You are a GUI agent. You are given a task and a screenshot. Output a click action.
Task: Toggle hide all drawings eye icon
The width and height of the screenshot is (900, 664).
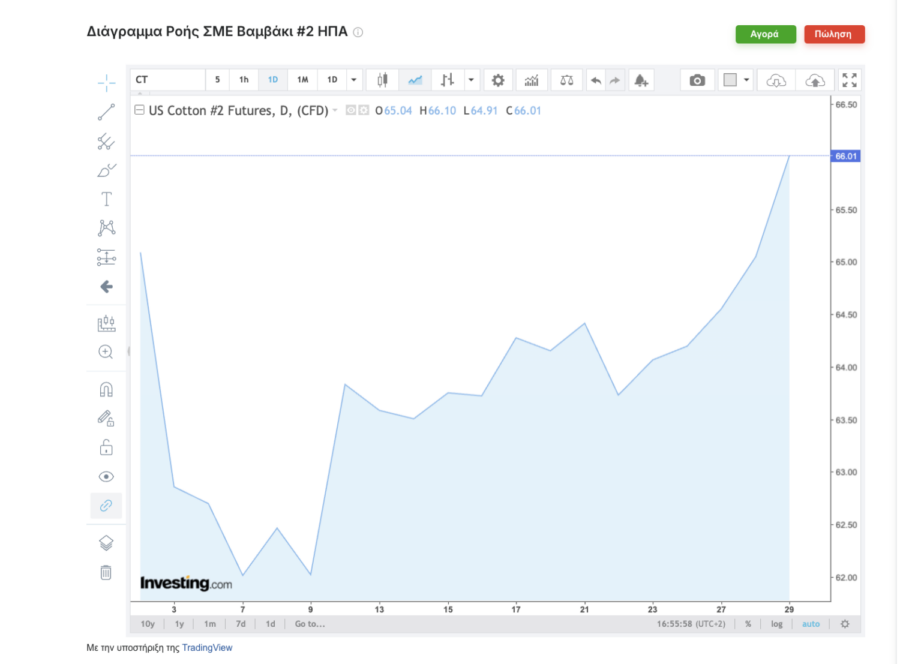click(x=106, y=477)
